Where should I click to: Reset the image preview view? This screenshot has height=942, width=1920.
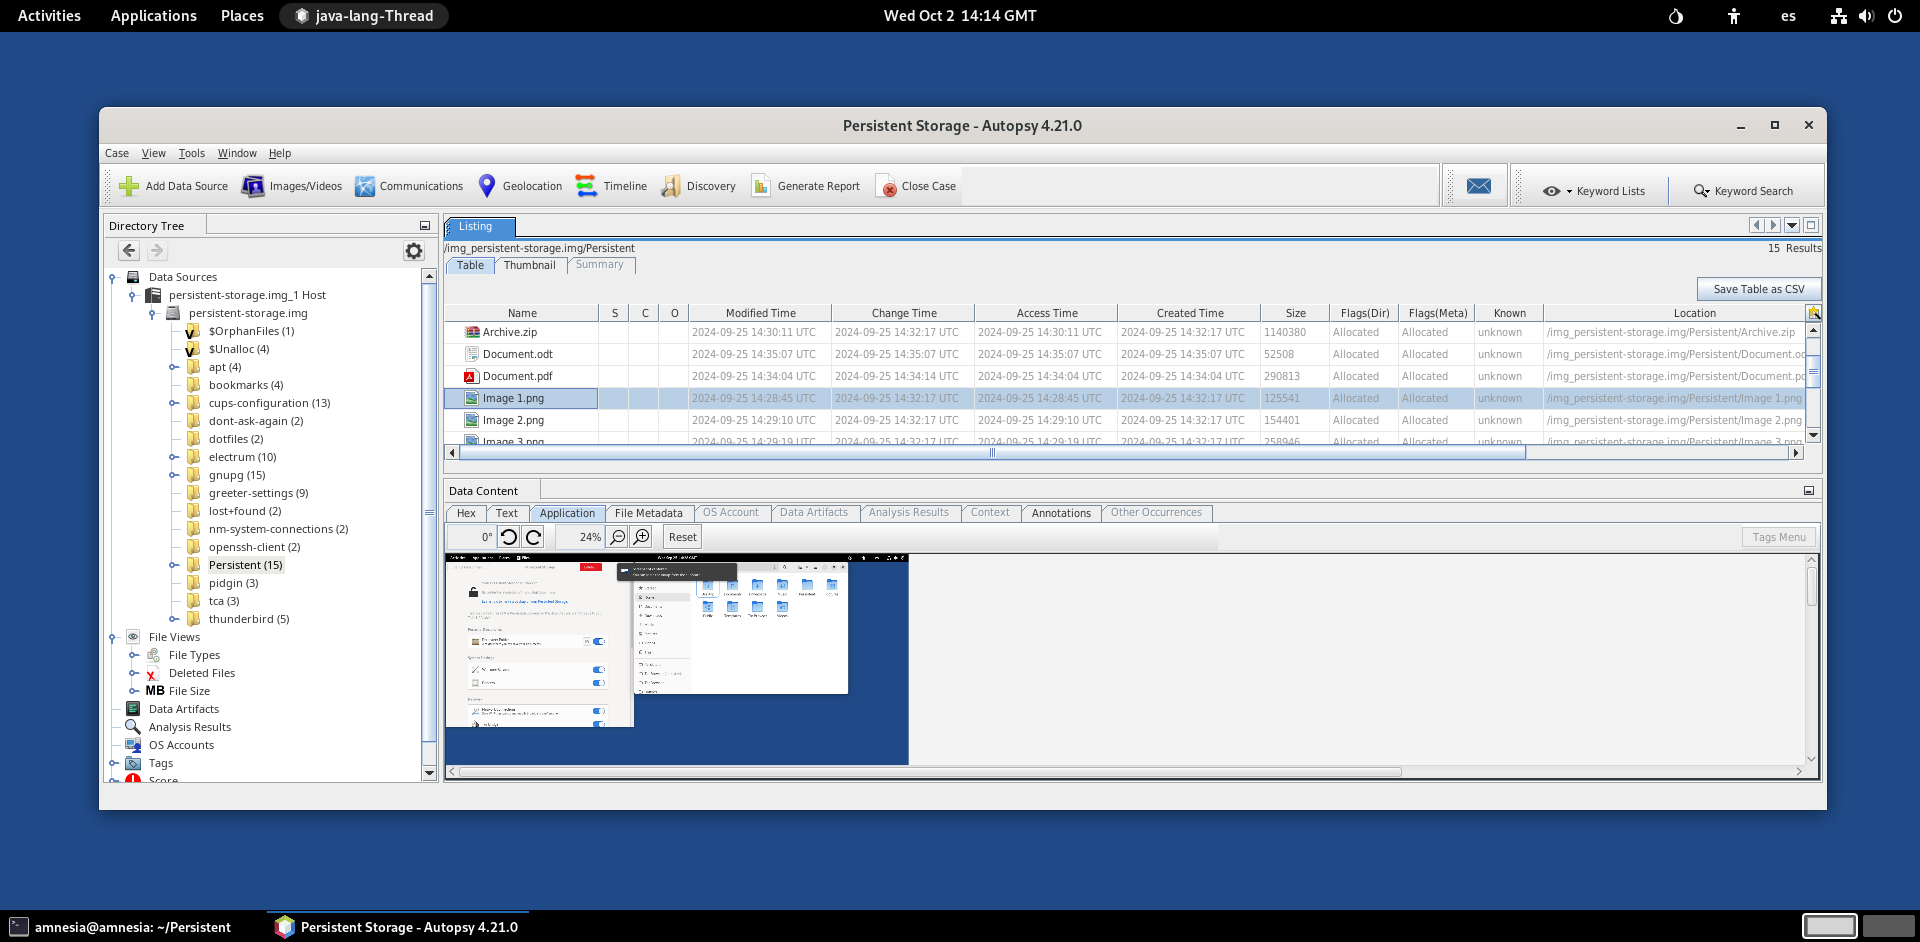[x=682, y=537]
